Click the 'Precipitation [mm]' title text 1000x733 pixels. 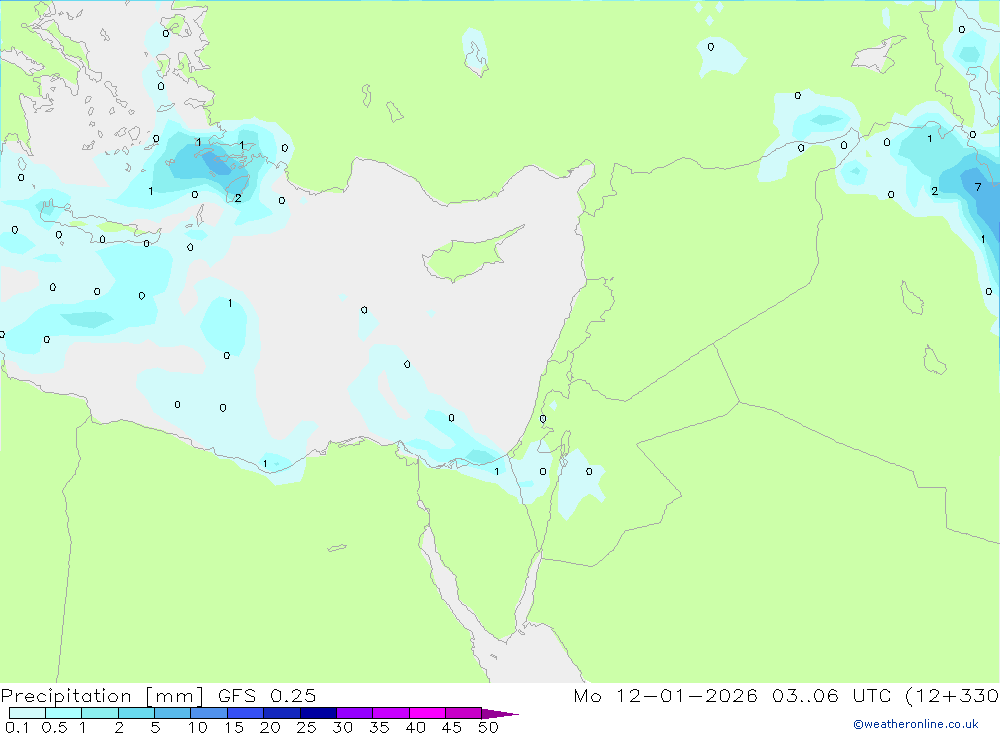[102, 696]
